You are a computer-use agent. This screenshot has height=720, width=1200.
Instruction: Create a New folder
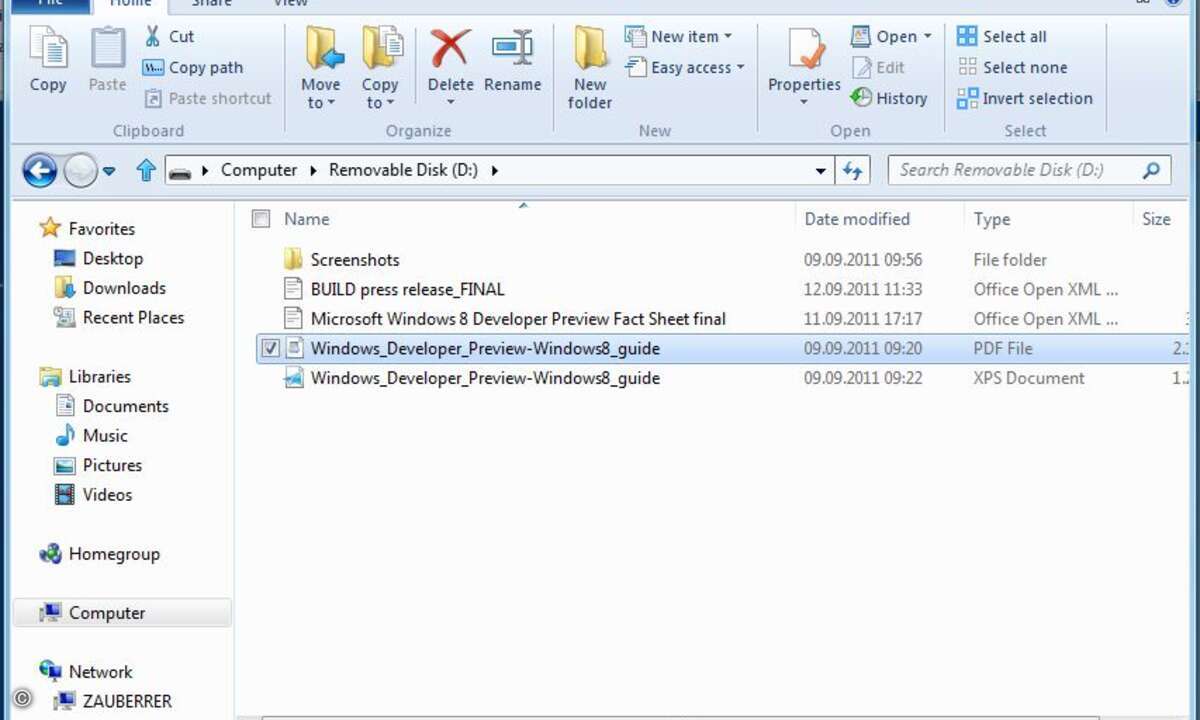590,67
